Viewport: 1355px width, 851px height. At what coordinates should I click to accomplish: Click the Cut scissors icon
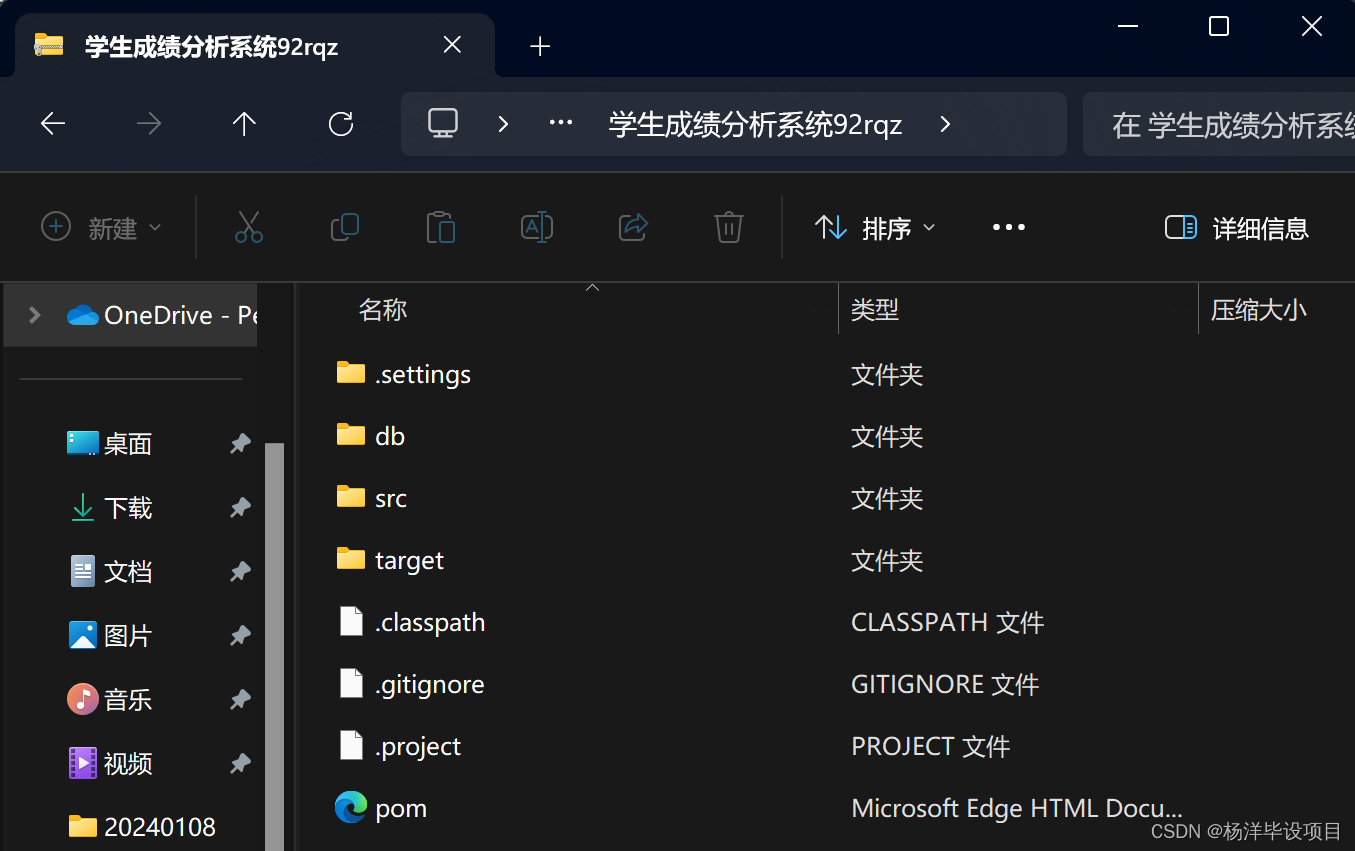tap(249, 228)
